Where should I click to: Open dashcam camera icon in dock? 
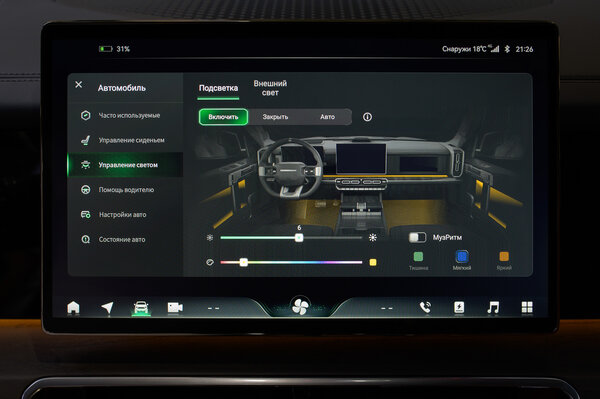coord(175,308)
